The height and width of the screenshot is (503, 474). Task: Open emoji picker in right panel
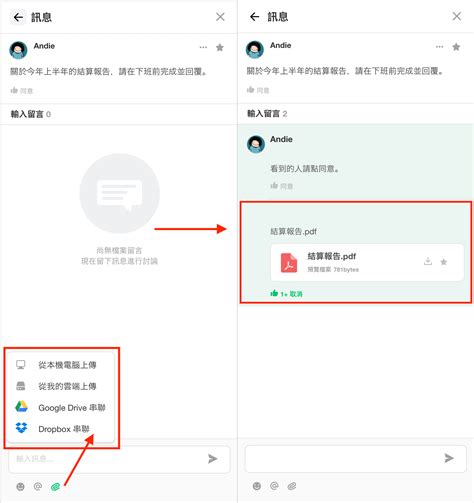pos(257,486)
